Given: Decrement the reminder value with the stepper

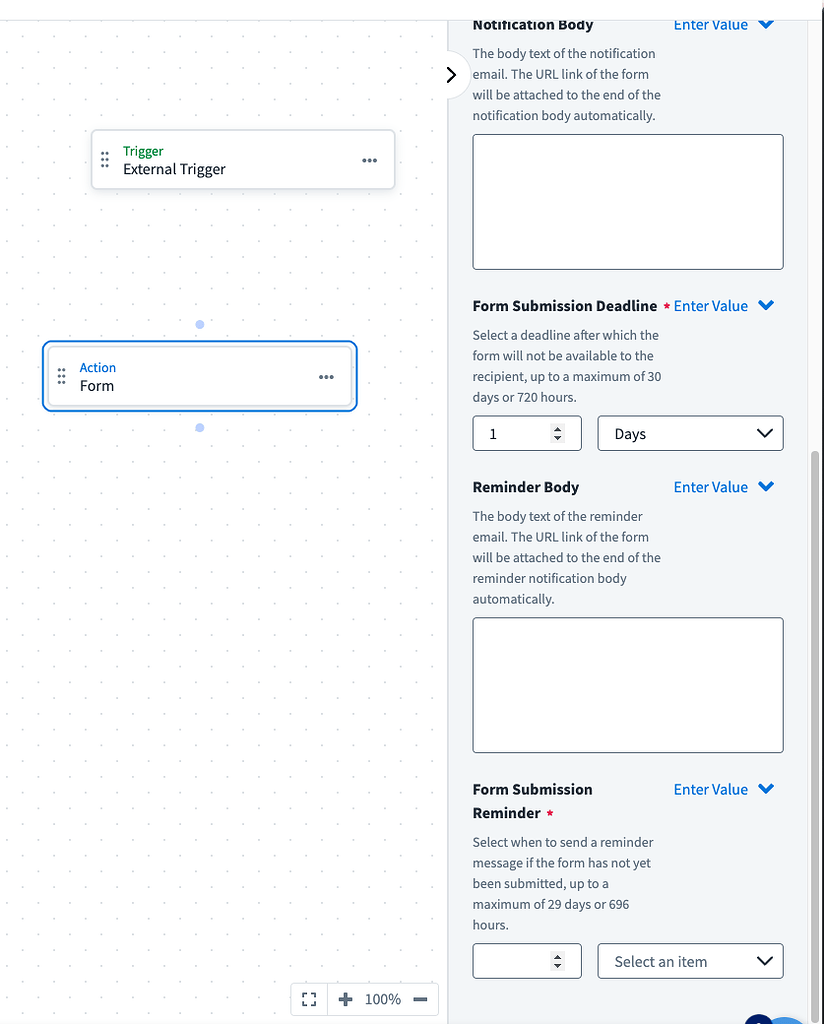Looking at the screenshot, I should (558, 965).
